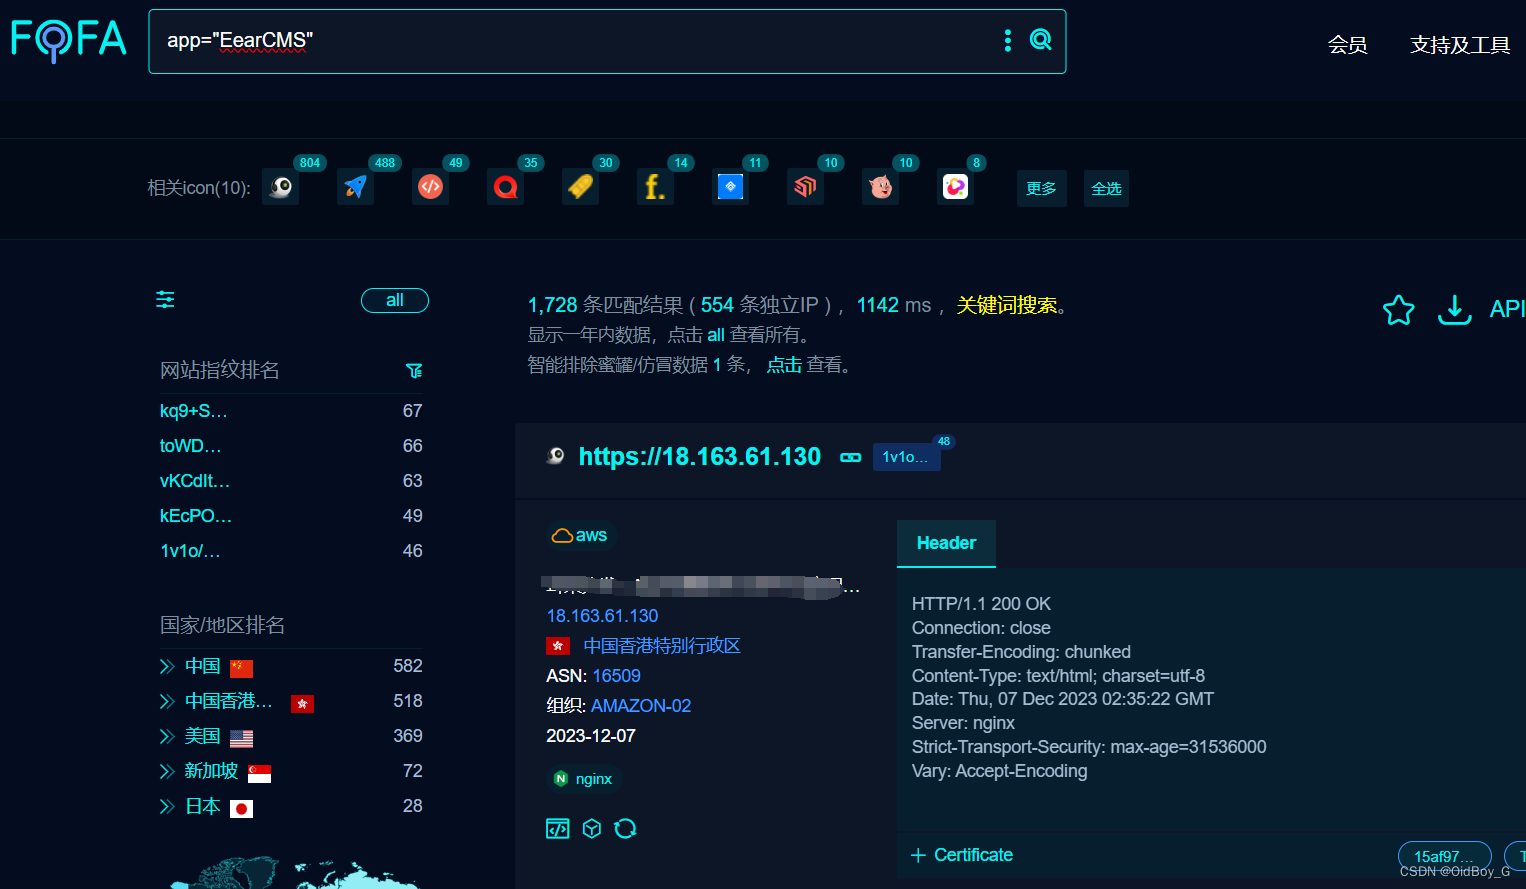Image resolution: width=1526 pixels, height=889 pixels.
Task: Click the 15af97... hash pill
Action: click(x=1444, y=856)
